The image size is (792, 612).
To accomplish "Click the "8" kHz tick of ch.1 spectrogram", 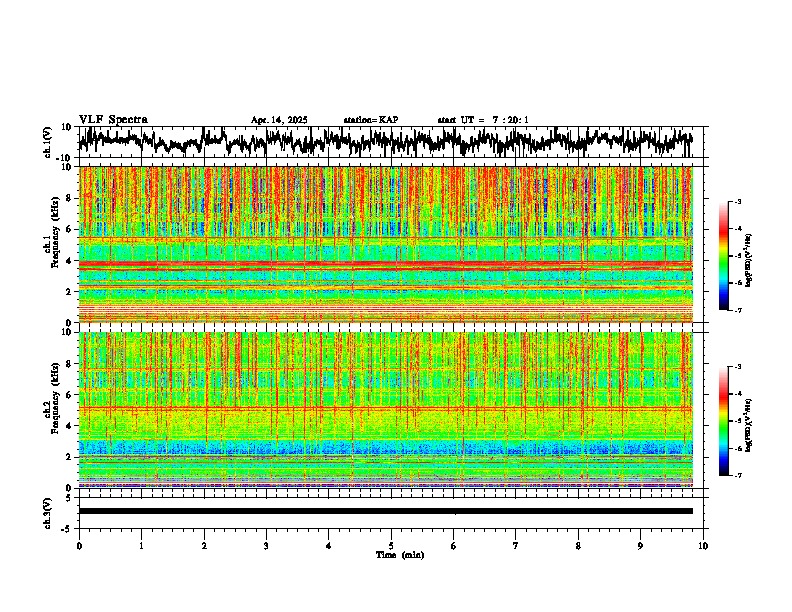I will 70,198.
